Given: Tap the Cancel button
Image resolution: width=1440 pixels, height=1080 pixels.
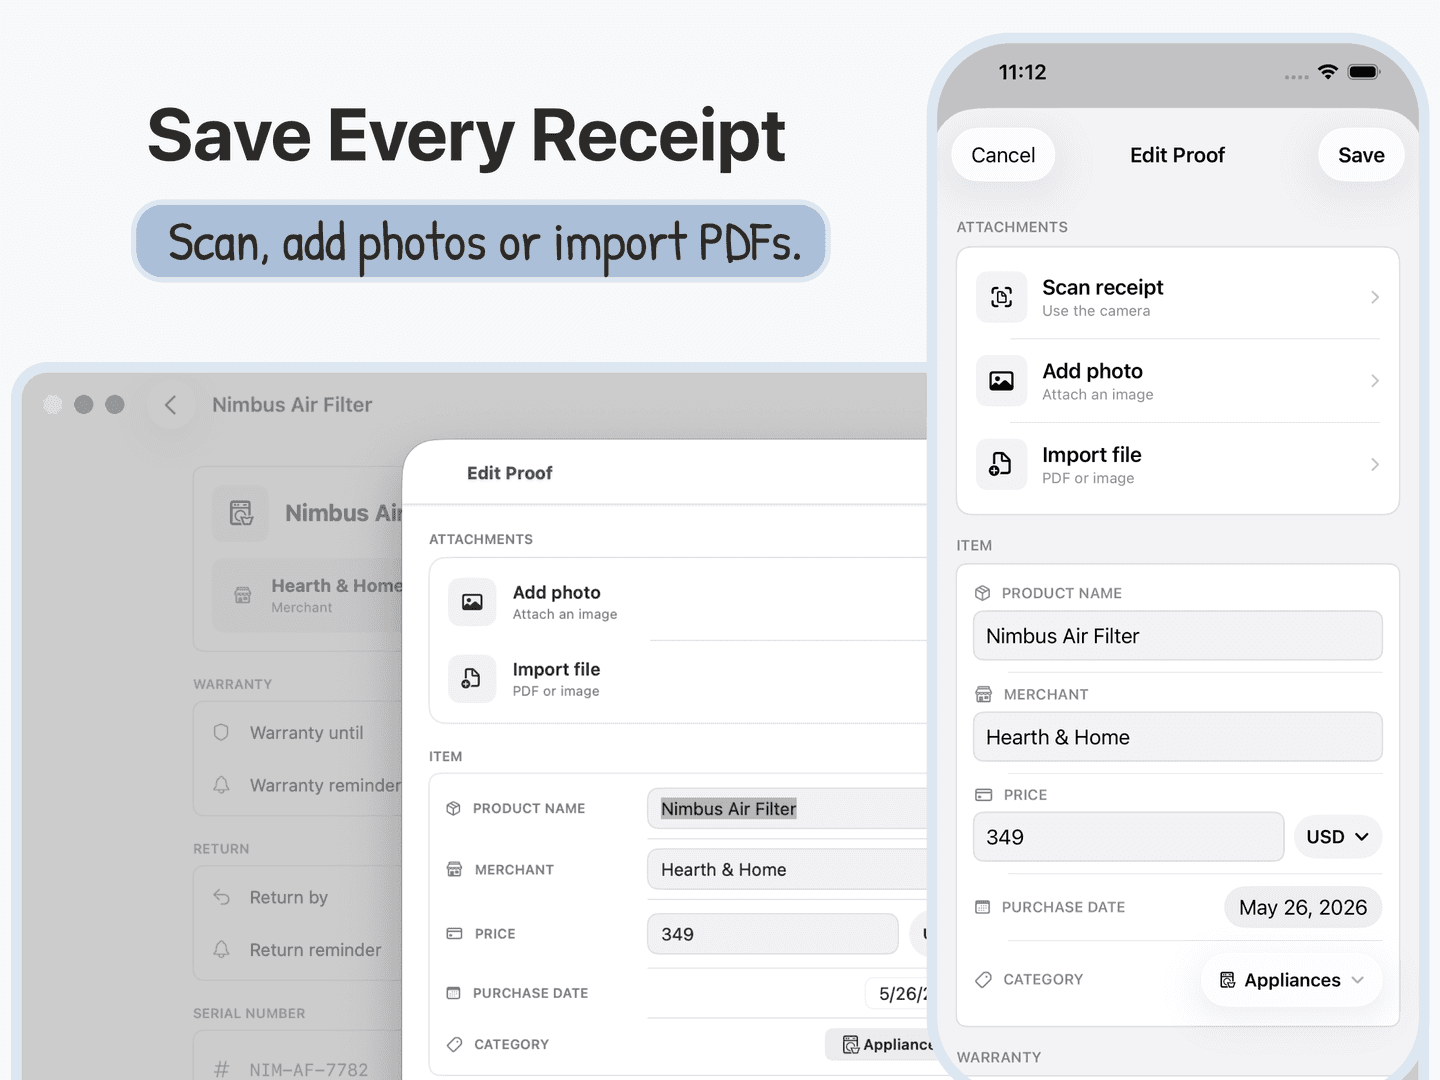Looking at the screenshot, I should (1003, 155).
